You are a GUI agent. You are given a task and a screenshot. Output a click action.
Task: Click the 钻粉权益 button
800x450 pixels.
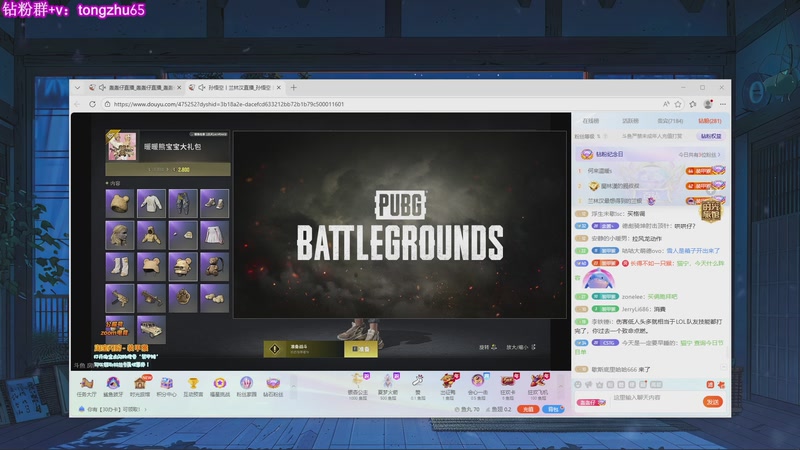click(711, 136)
